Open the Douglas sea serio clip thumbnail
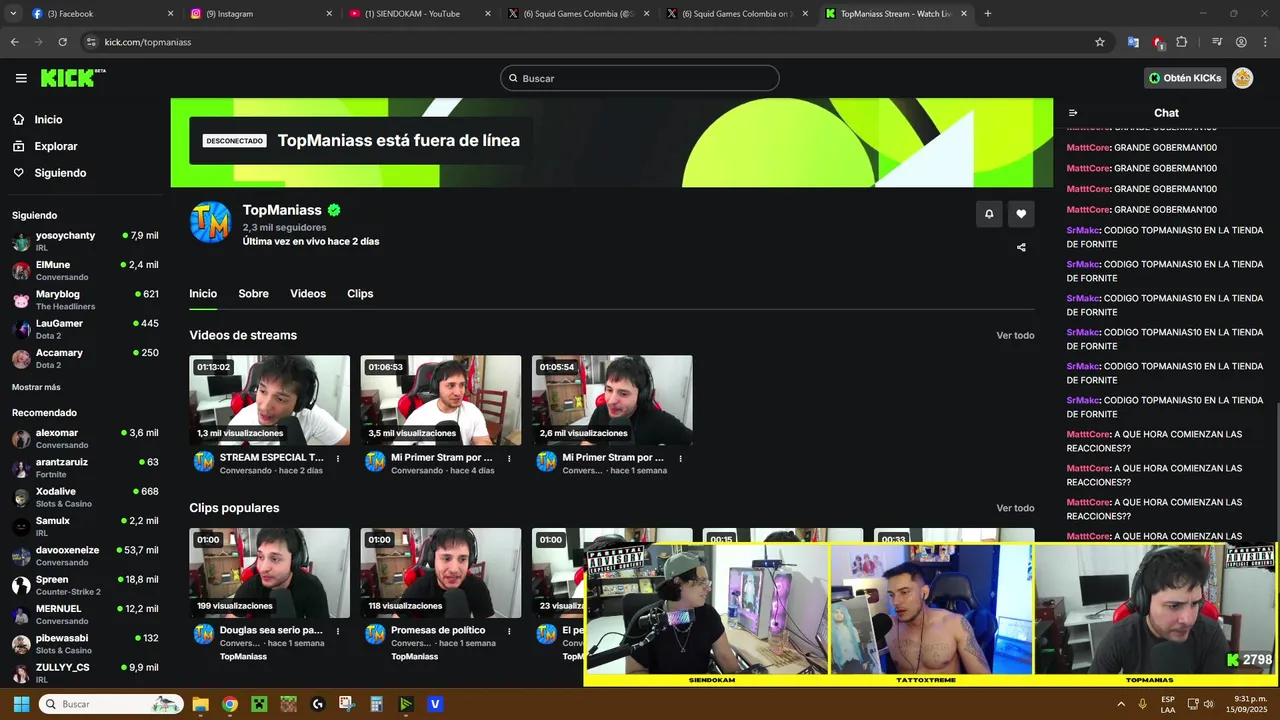The image size is (1280, 720). coord(270,573)
